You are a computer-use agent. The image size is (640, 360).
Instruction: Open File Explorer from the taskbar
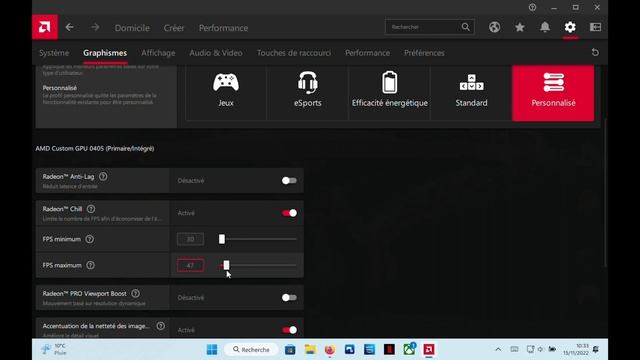pos(310,349)
